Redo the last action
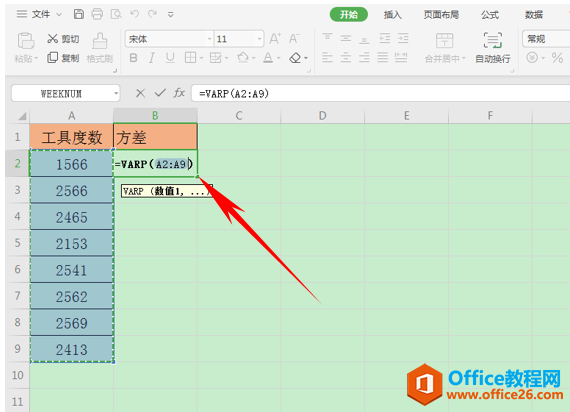The width and height of the screenshot is (570, 412). (x=152, y=14)
